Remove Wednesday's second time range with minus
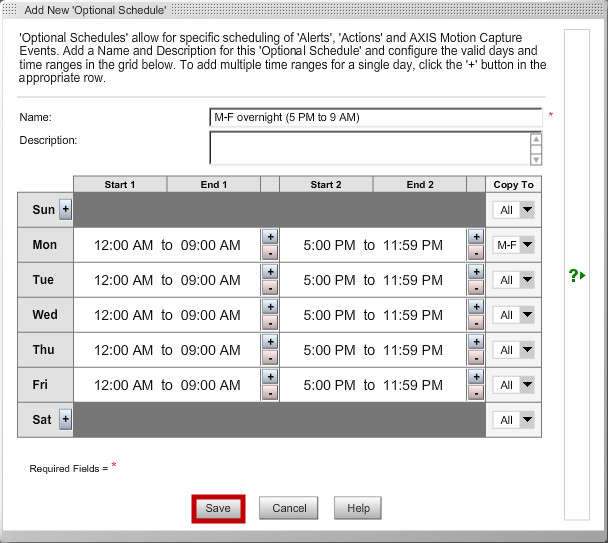Screen dimensions: 608x543 pyautogui.click(x=475, y=323)
